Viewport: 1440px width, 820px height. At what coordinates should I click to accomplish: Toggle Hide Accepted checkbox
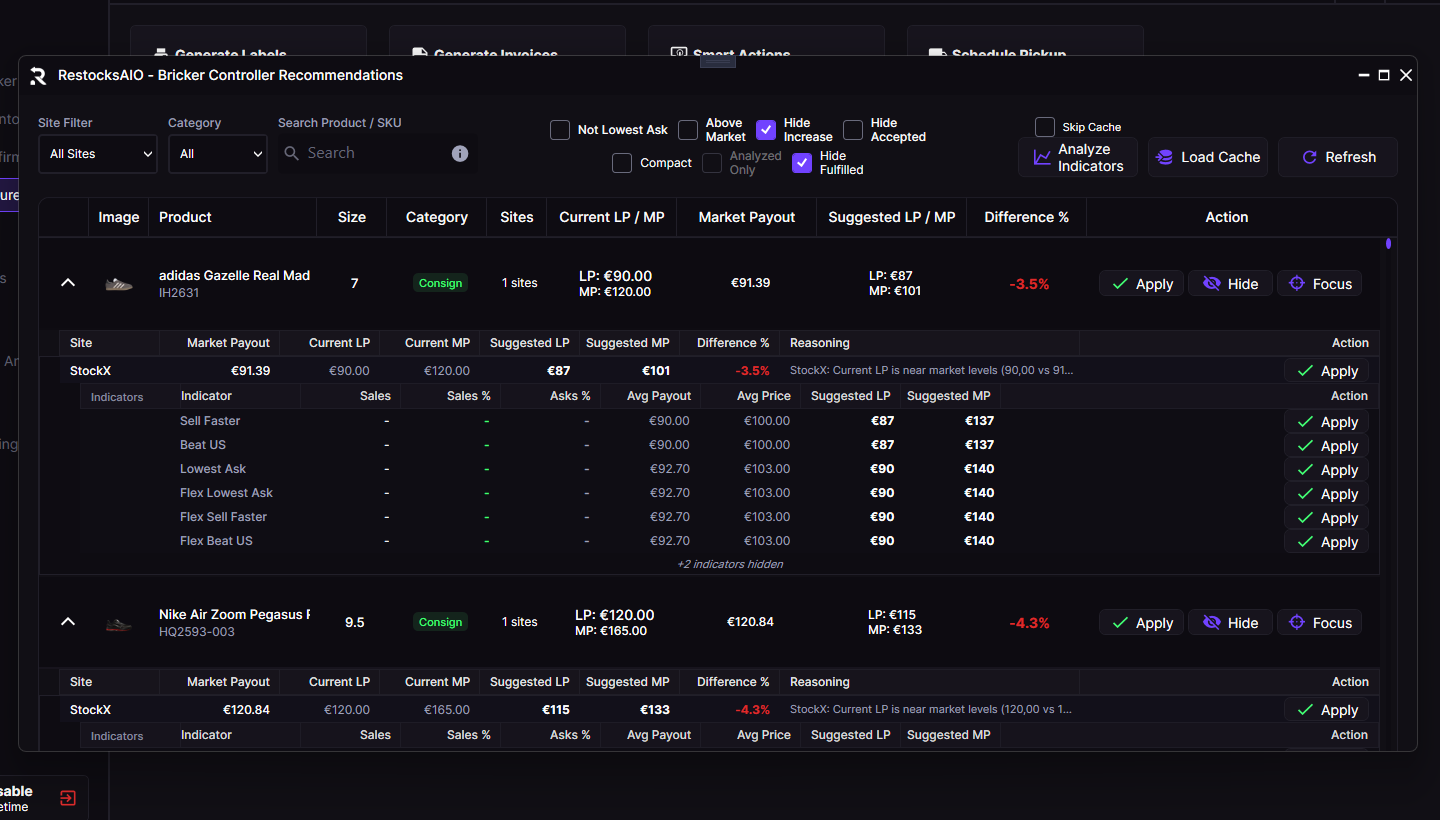[x=853, y=130]
